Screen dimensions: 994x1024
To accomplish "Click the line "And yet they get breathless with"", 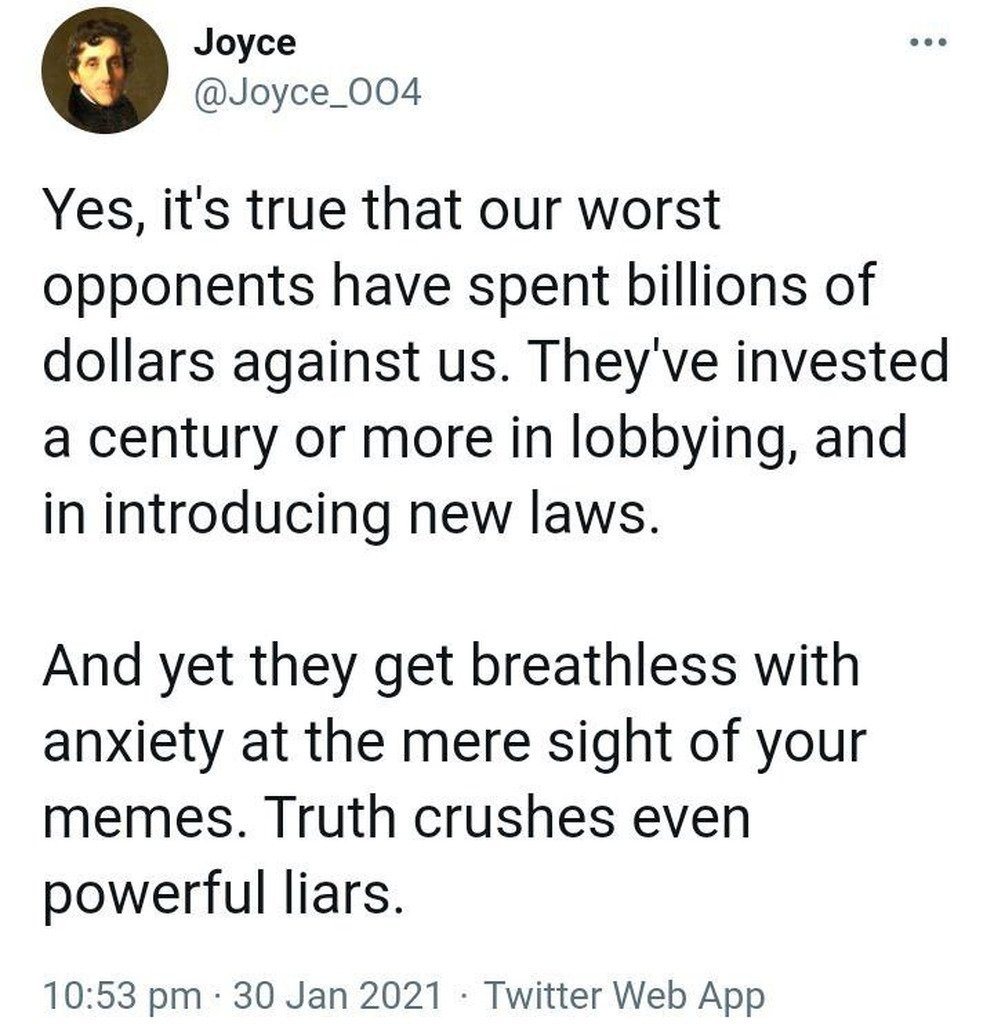I will (x=450, y=664).
